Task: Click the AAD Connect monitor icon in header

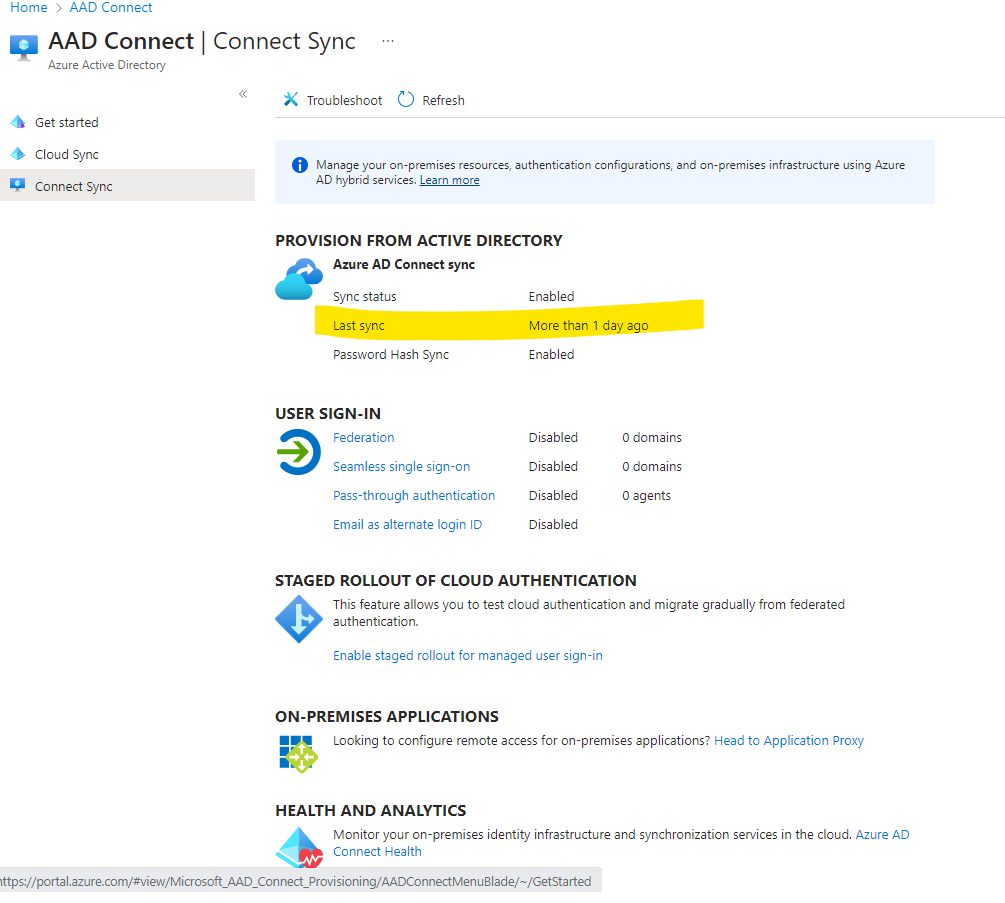Action: pyautogui.click(x=24, y=48)
